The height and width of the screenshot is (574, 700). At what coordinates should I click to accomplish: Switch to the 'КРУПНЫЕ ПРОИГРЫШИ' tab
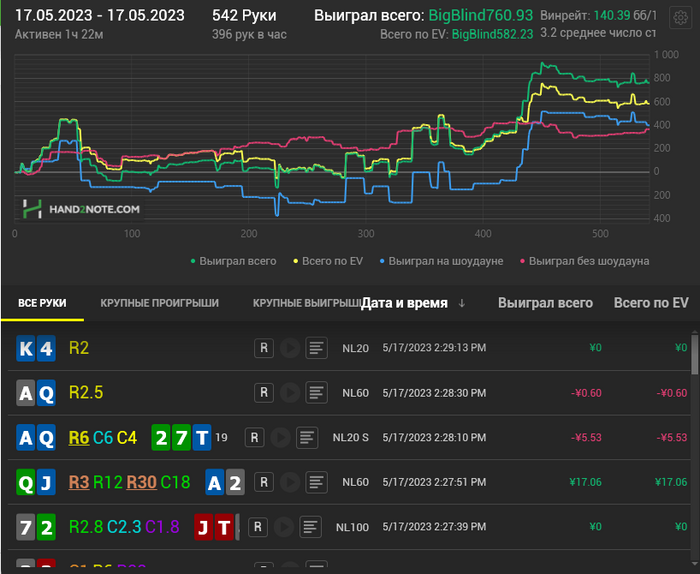pyautogui.click(x=159, y=303)
